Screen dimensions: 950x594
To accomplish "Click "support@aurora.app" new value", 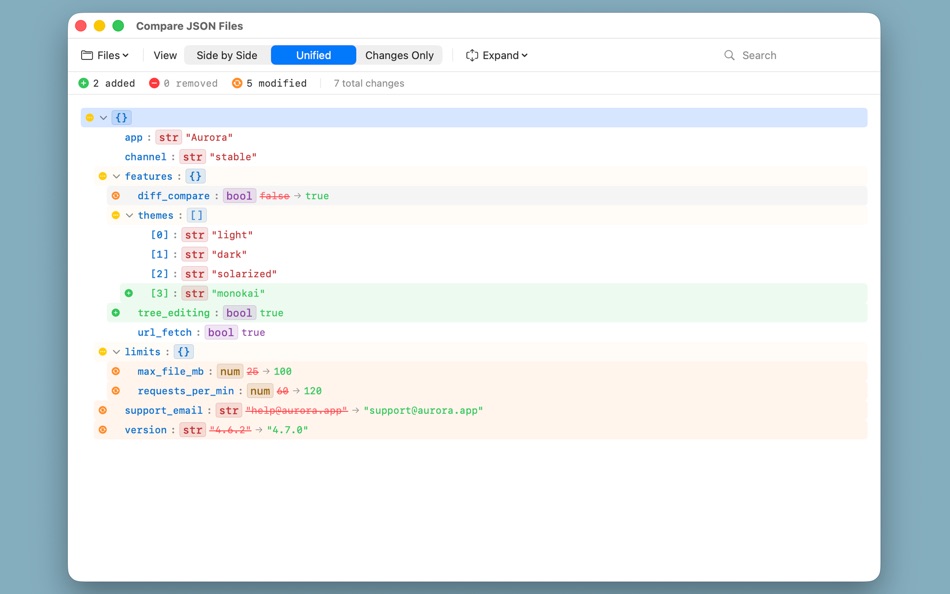I will pos(424,410).
